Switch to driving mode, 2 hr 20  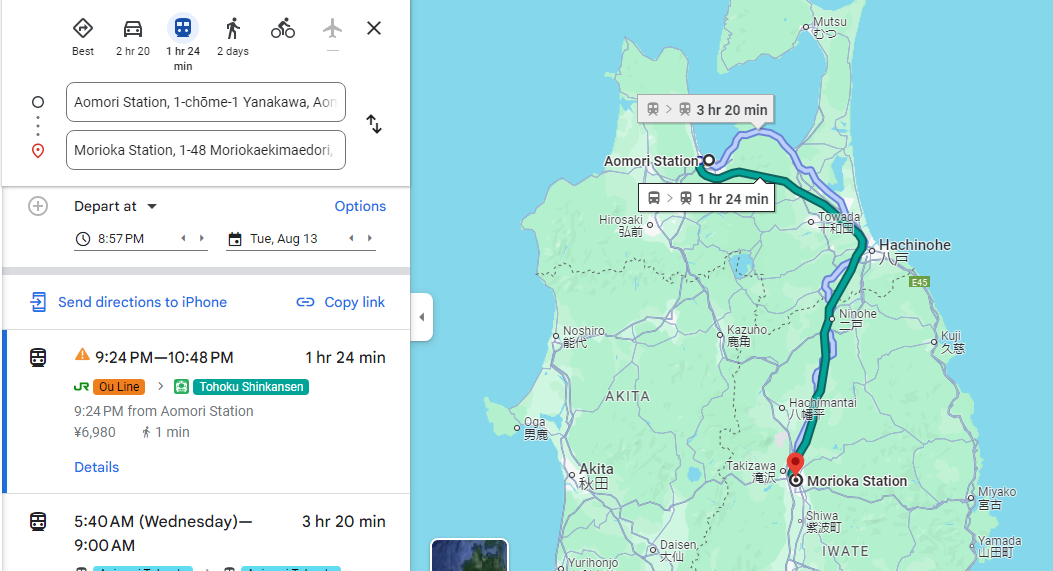[133, 37]
